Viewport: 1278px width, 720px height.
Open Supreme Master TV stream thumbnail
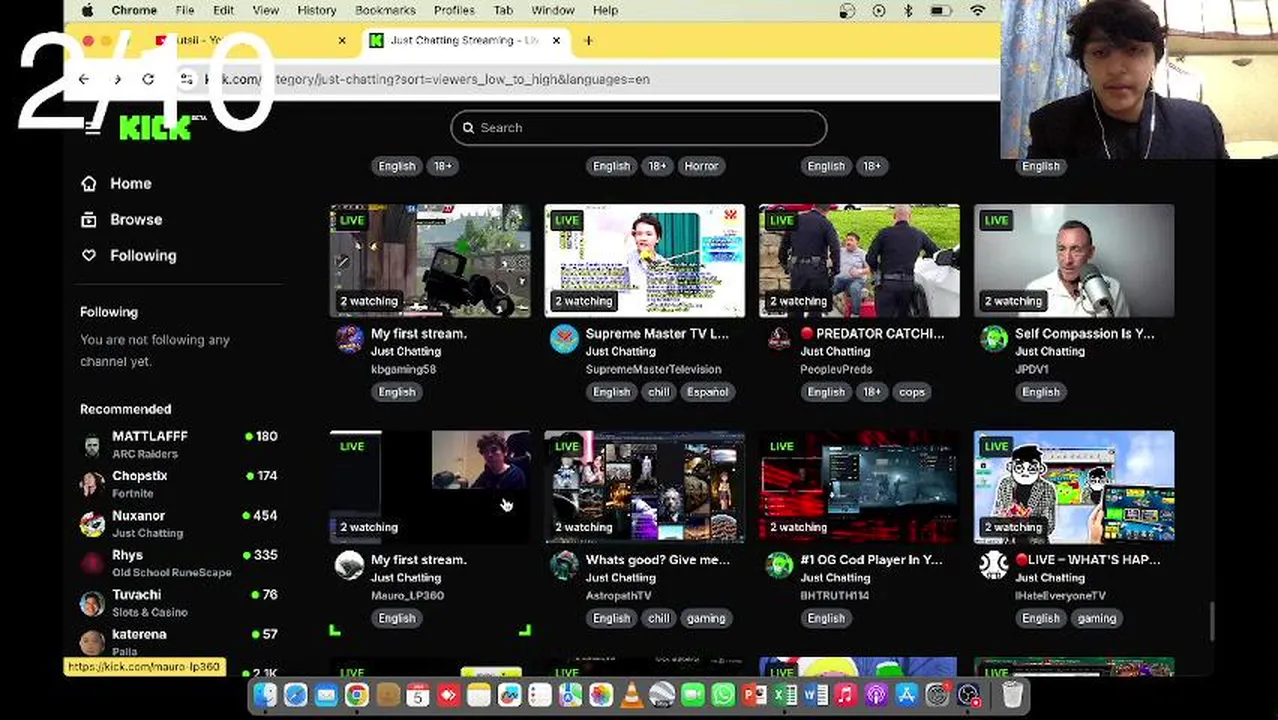pyautogui.click(x=645, y=261)
